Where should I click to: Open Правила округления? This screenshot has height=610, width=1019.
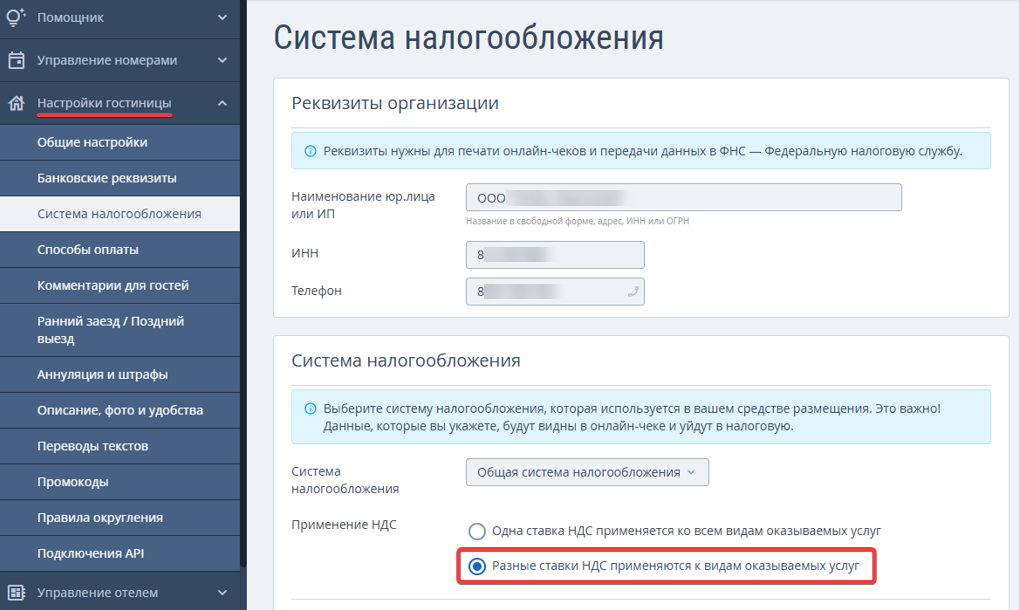point(120,517)
